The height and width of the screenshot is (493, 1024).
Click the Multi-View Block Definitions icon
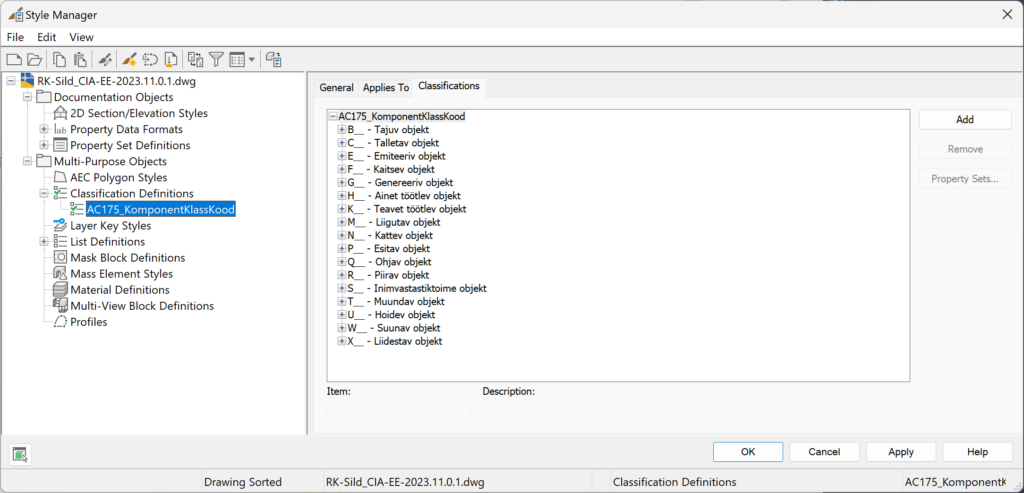(60, 306)
